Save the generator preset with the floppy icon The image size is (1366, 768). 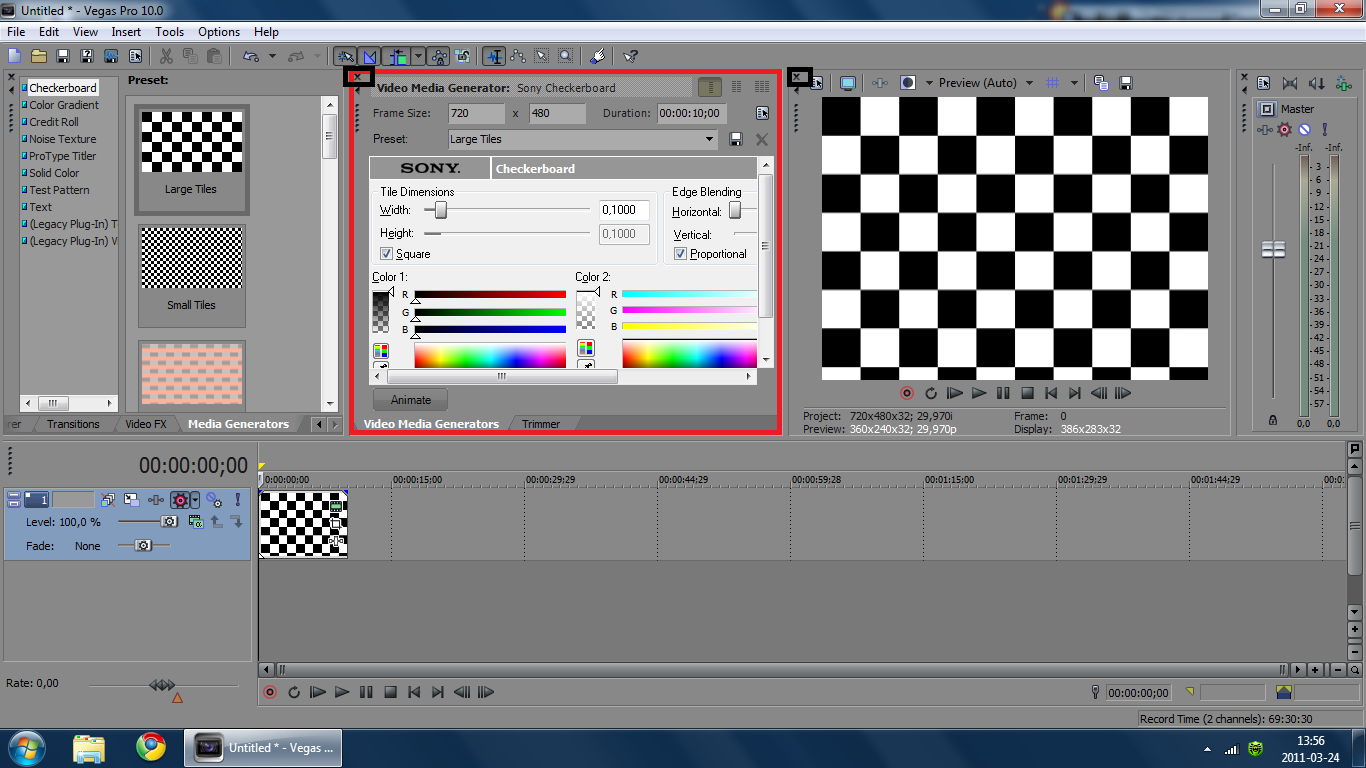pos(736,140)
